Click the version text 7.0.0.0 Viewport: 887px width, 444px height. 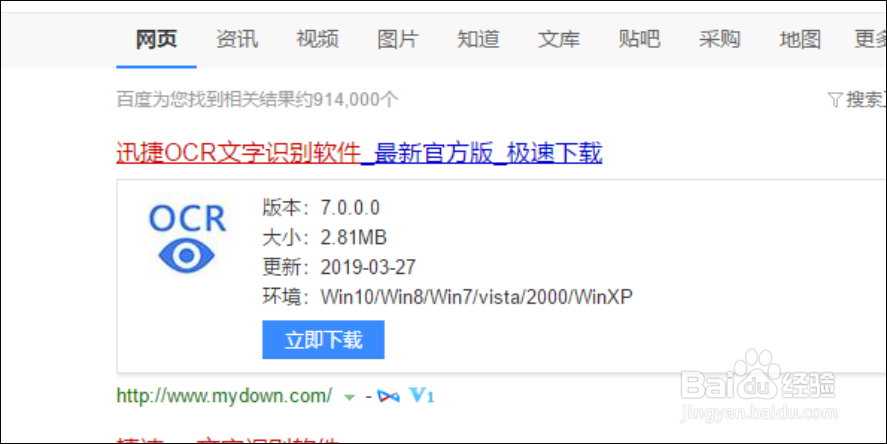click(x=350, y=208)
